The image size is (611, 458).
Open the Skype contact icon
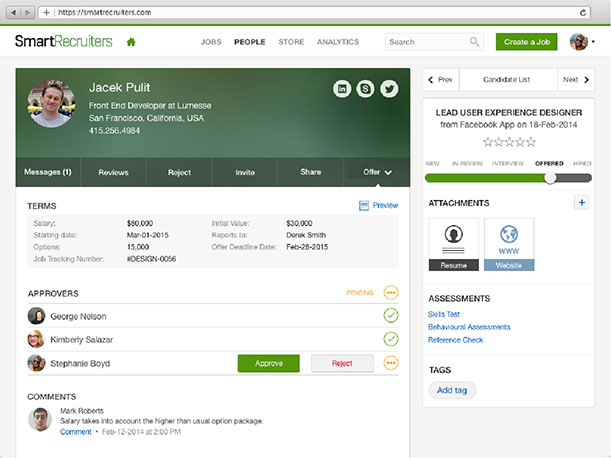click(365, 89)
